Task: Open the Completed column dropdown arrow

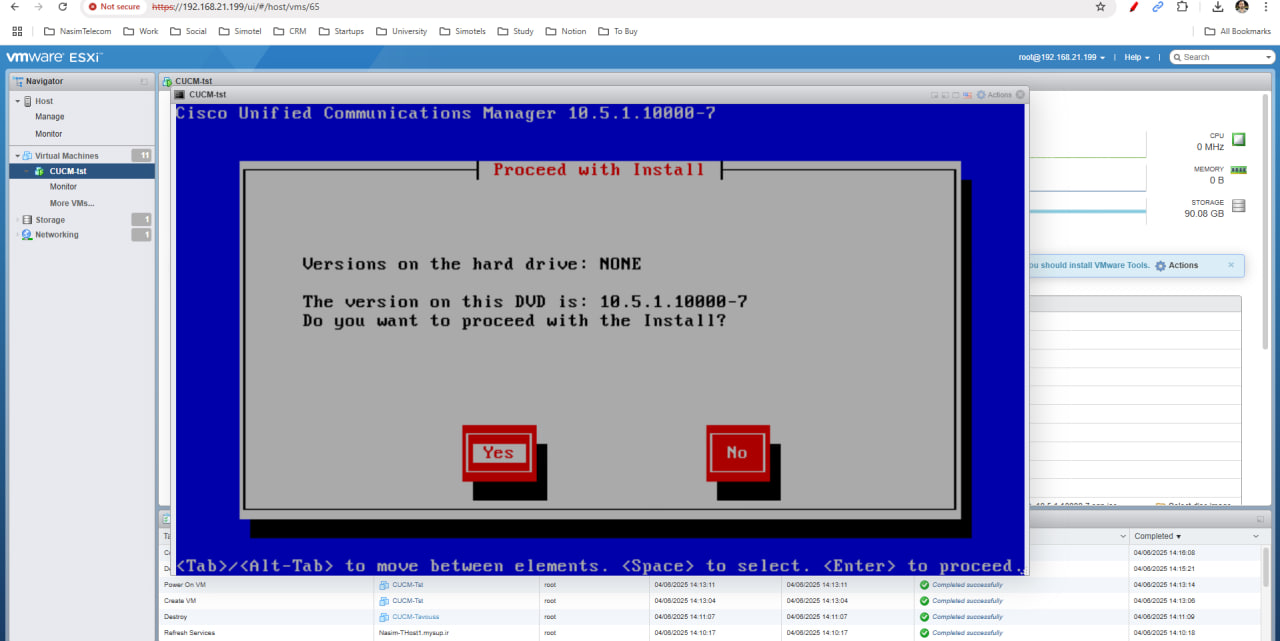Action: [1256, 537]
